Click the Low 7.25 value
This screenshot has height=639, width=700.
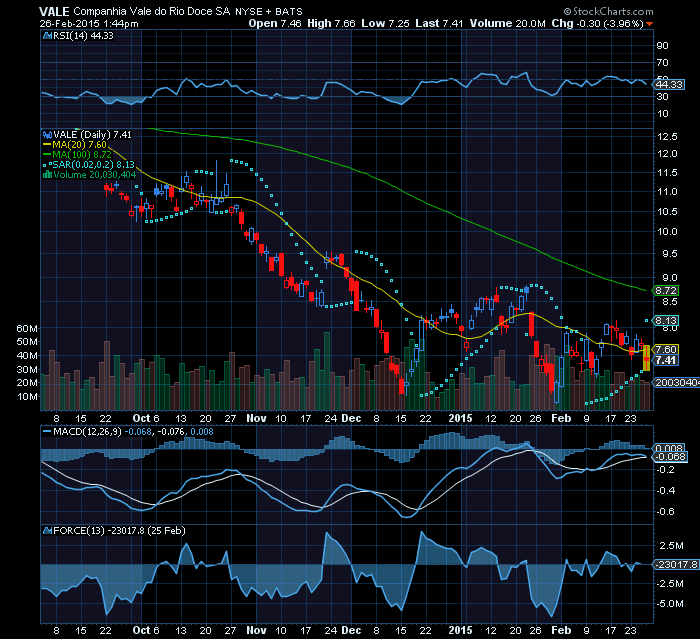pos(385,23)
